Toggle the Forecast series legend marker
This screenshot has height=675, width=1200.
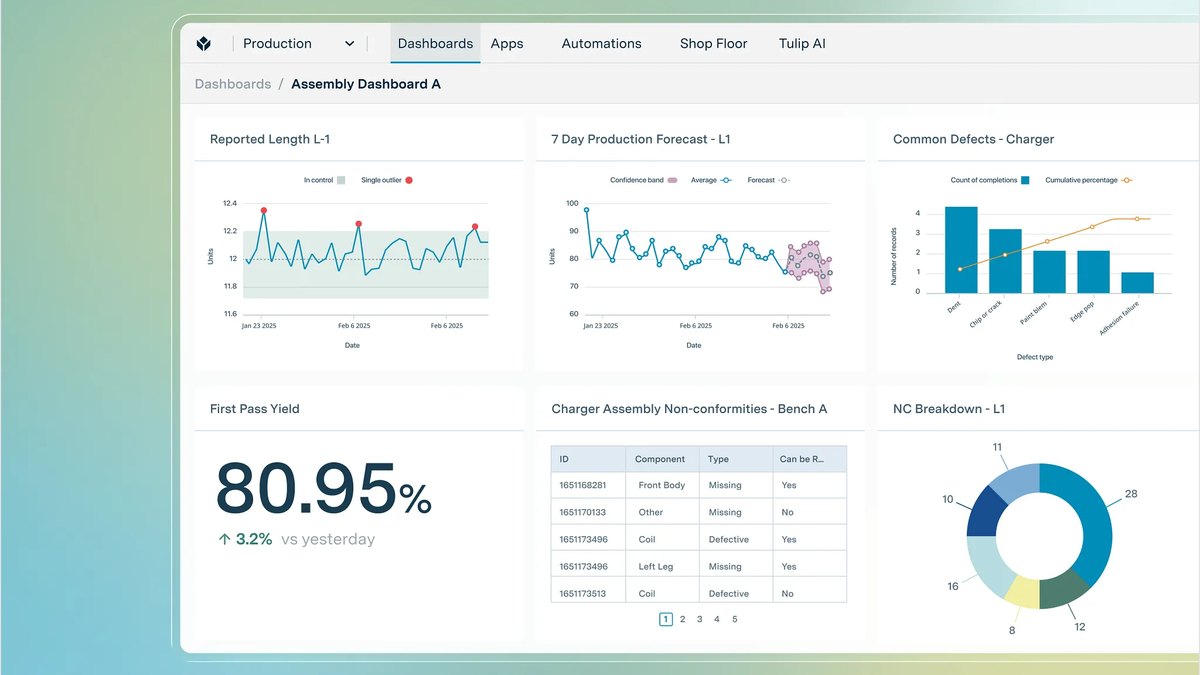coord(785,180)
